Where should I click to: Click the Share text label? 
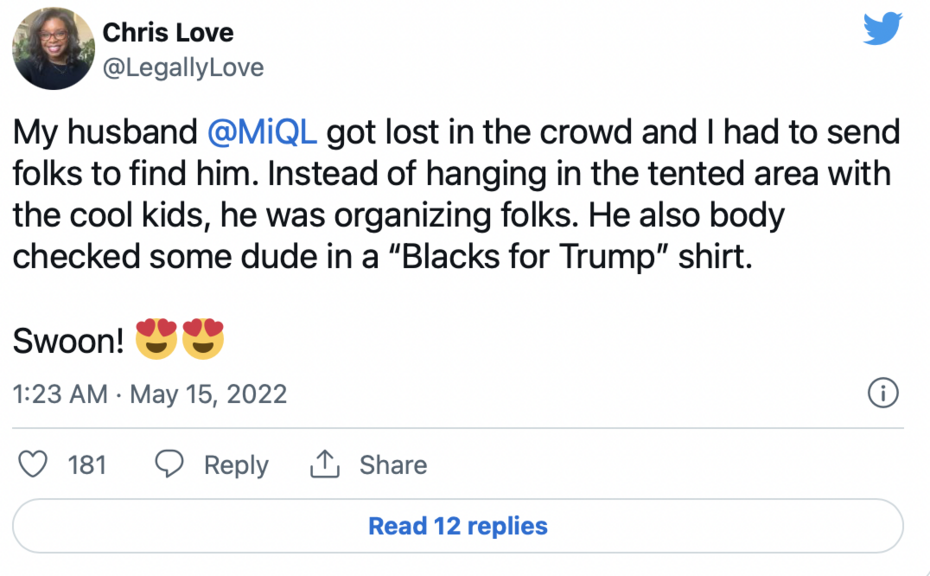[x=393, y=464]
